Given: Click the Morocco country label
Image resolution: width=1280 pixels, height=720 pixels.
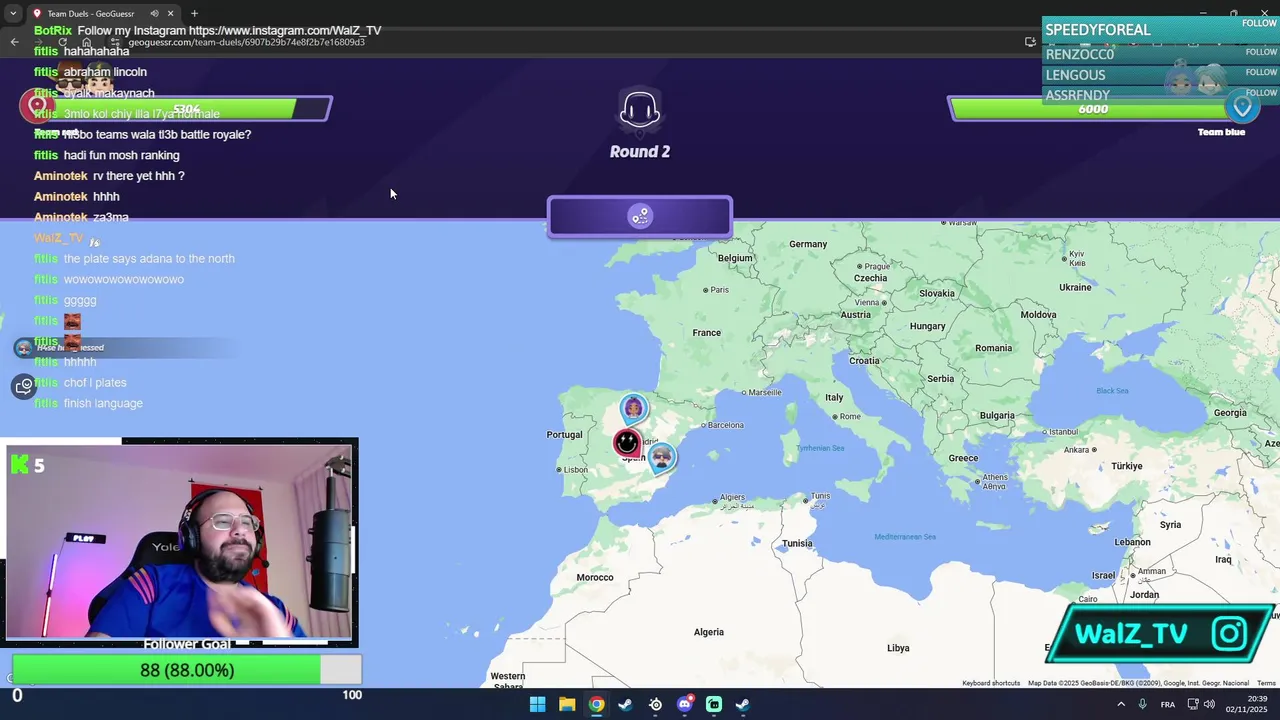Looking at the screenshot, I should click(595, 577).
